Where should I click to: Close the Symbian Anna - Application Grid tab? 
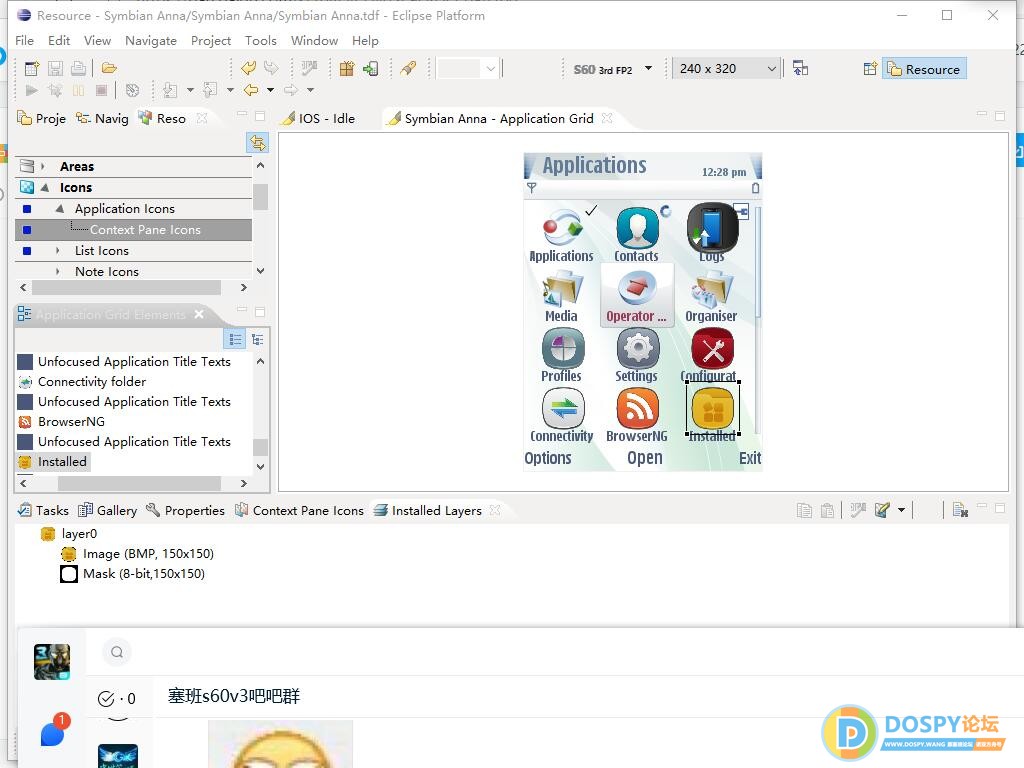point(607,118)
